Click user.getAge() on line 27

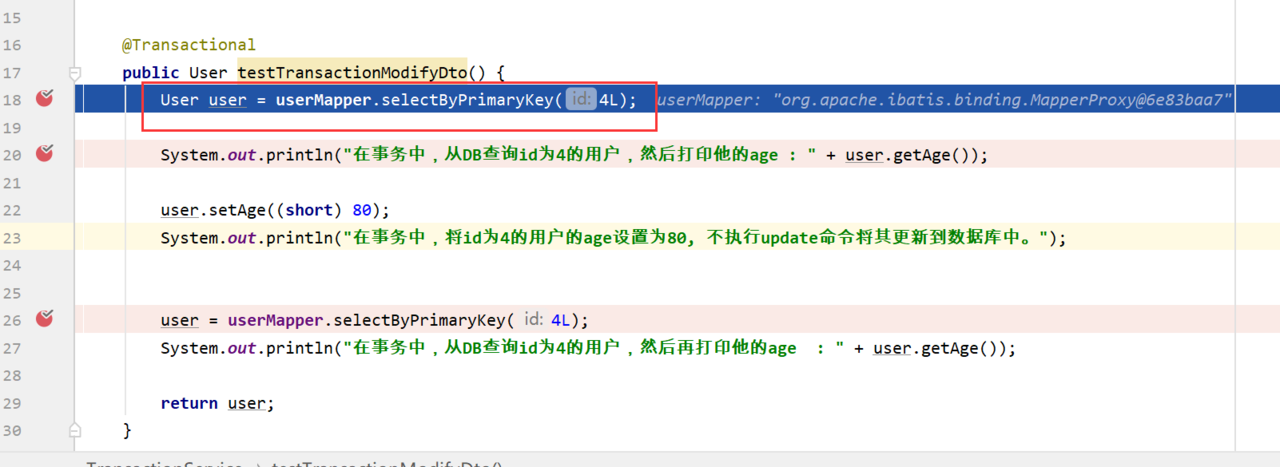939,348
